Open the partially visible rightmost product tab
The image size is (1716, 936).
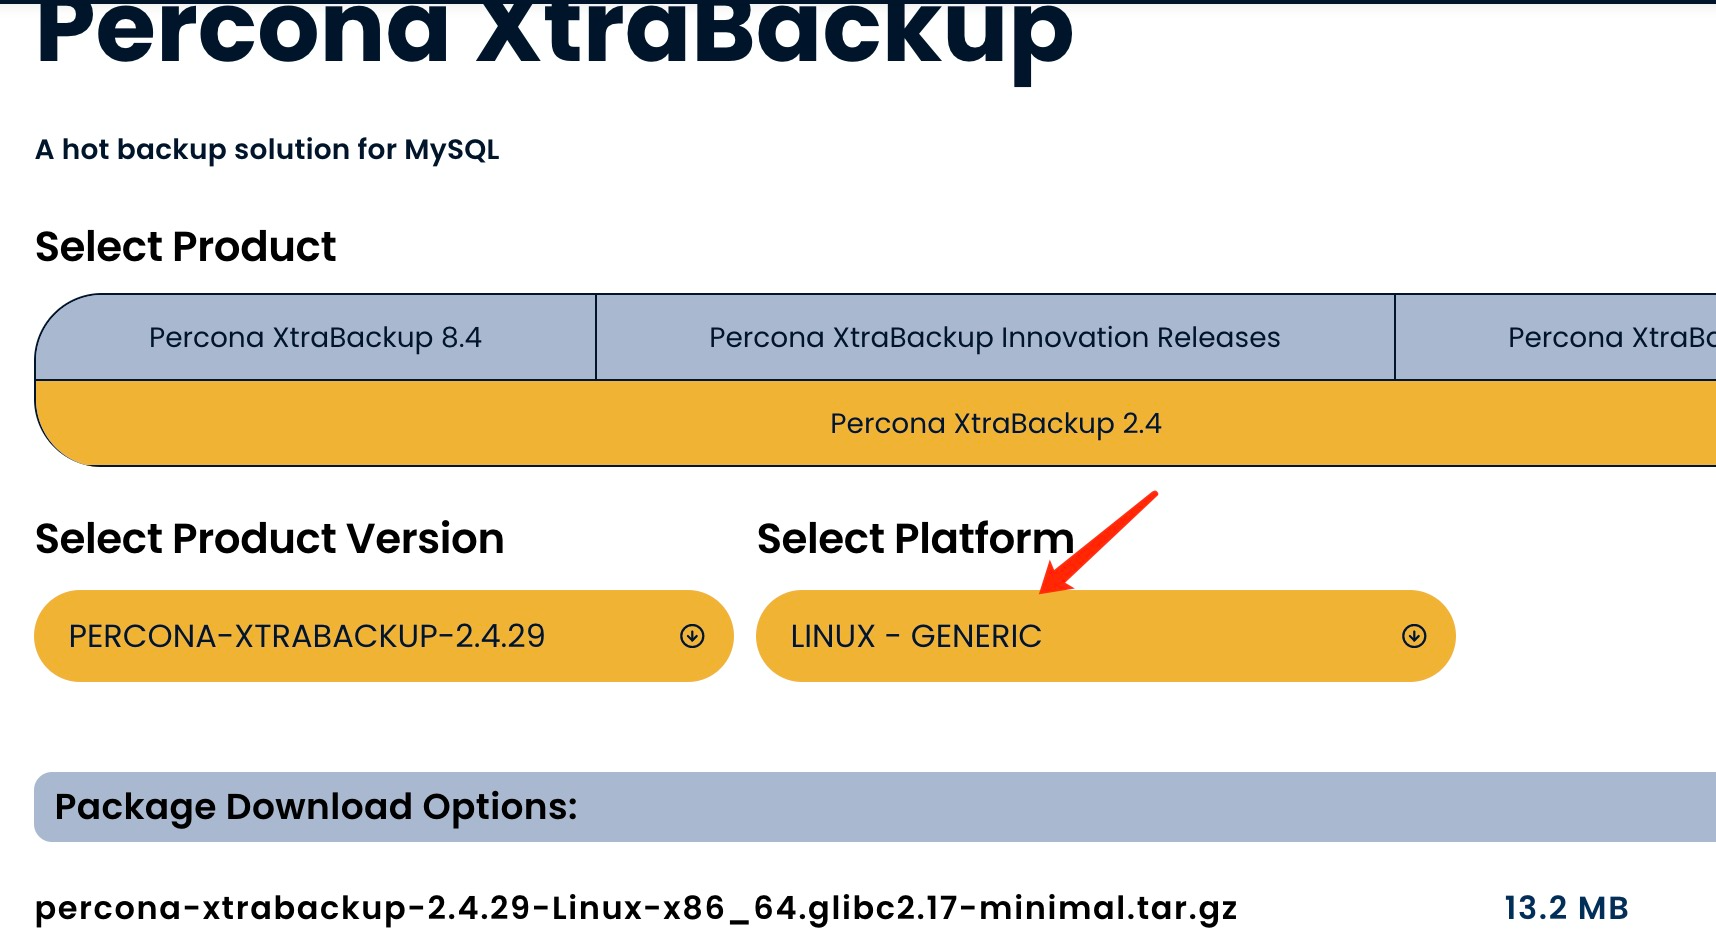[1610, 338]
